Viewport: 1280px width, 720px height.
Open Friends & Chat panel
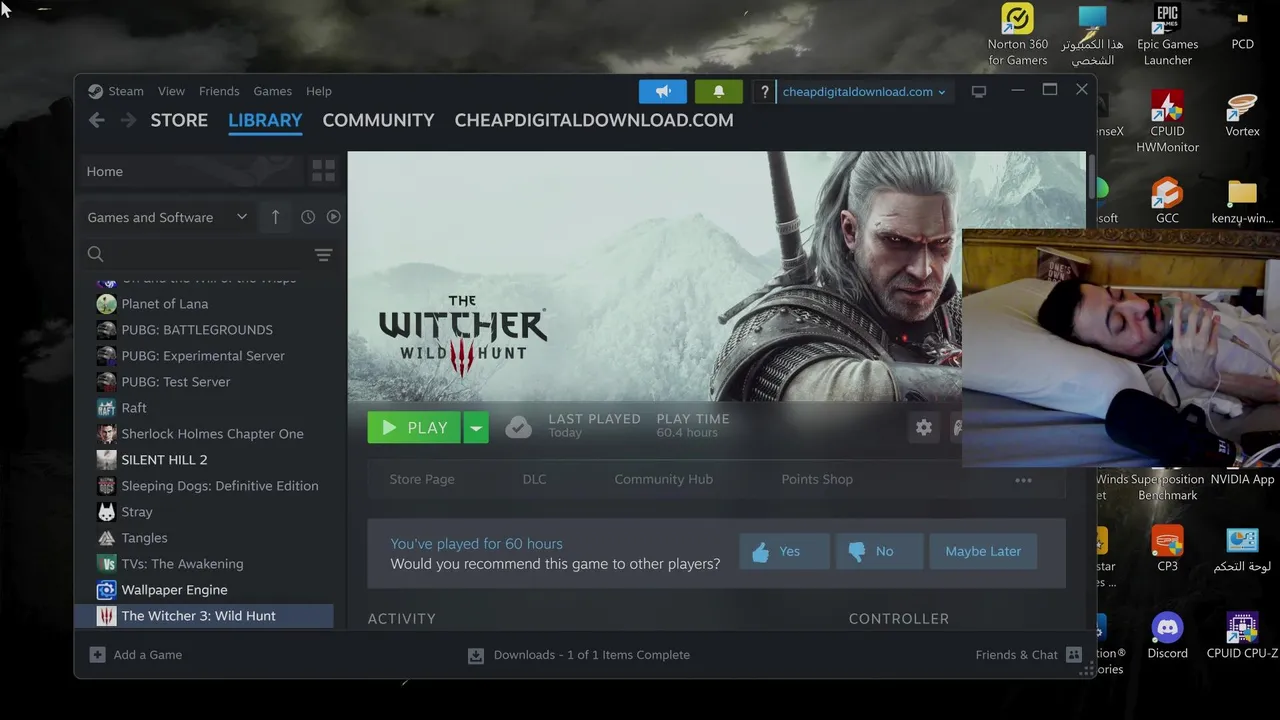coord(1028,655)
